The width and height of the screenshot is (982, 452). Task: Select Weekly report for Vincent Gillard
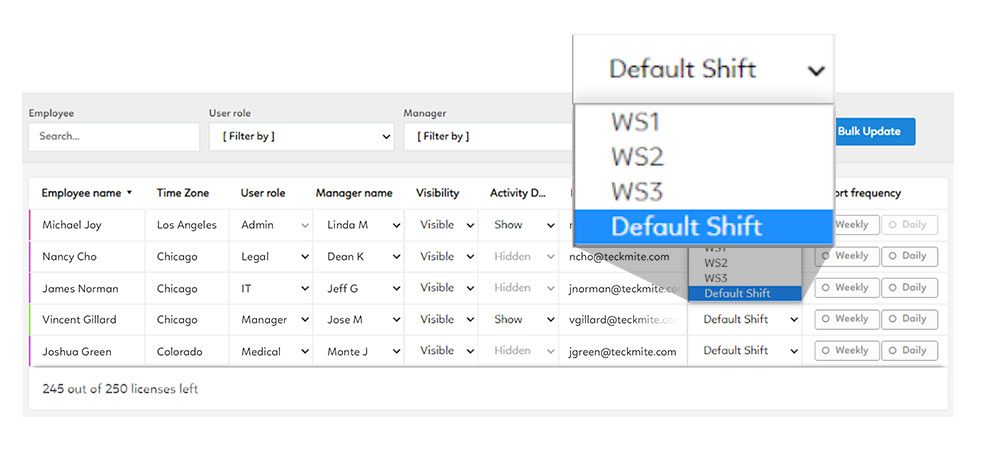pos(846,319)
